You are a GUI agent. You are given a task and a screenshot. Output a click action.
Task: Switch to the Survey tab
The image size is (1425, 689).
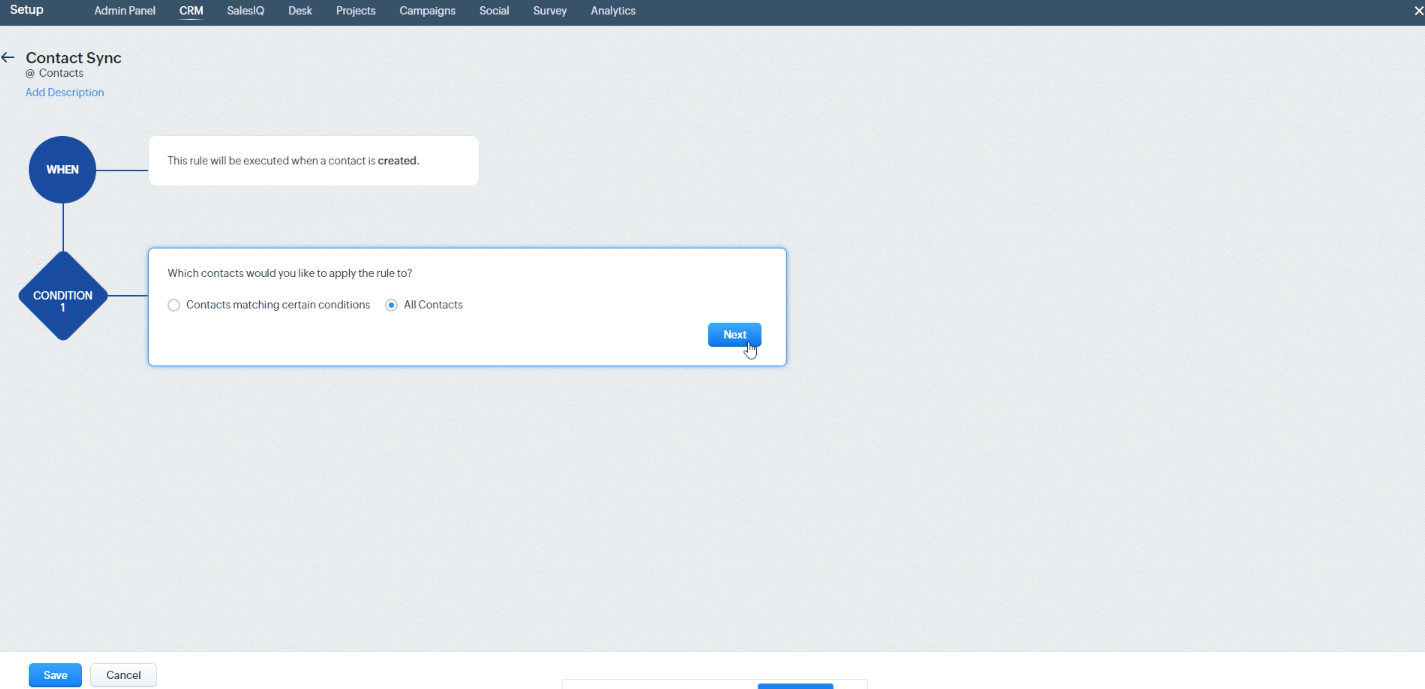[549, 11]
